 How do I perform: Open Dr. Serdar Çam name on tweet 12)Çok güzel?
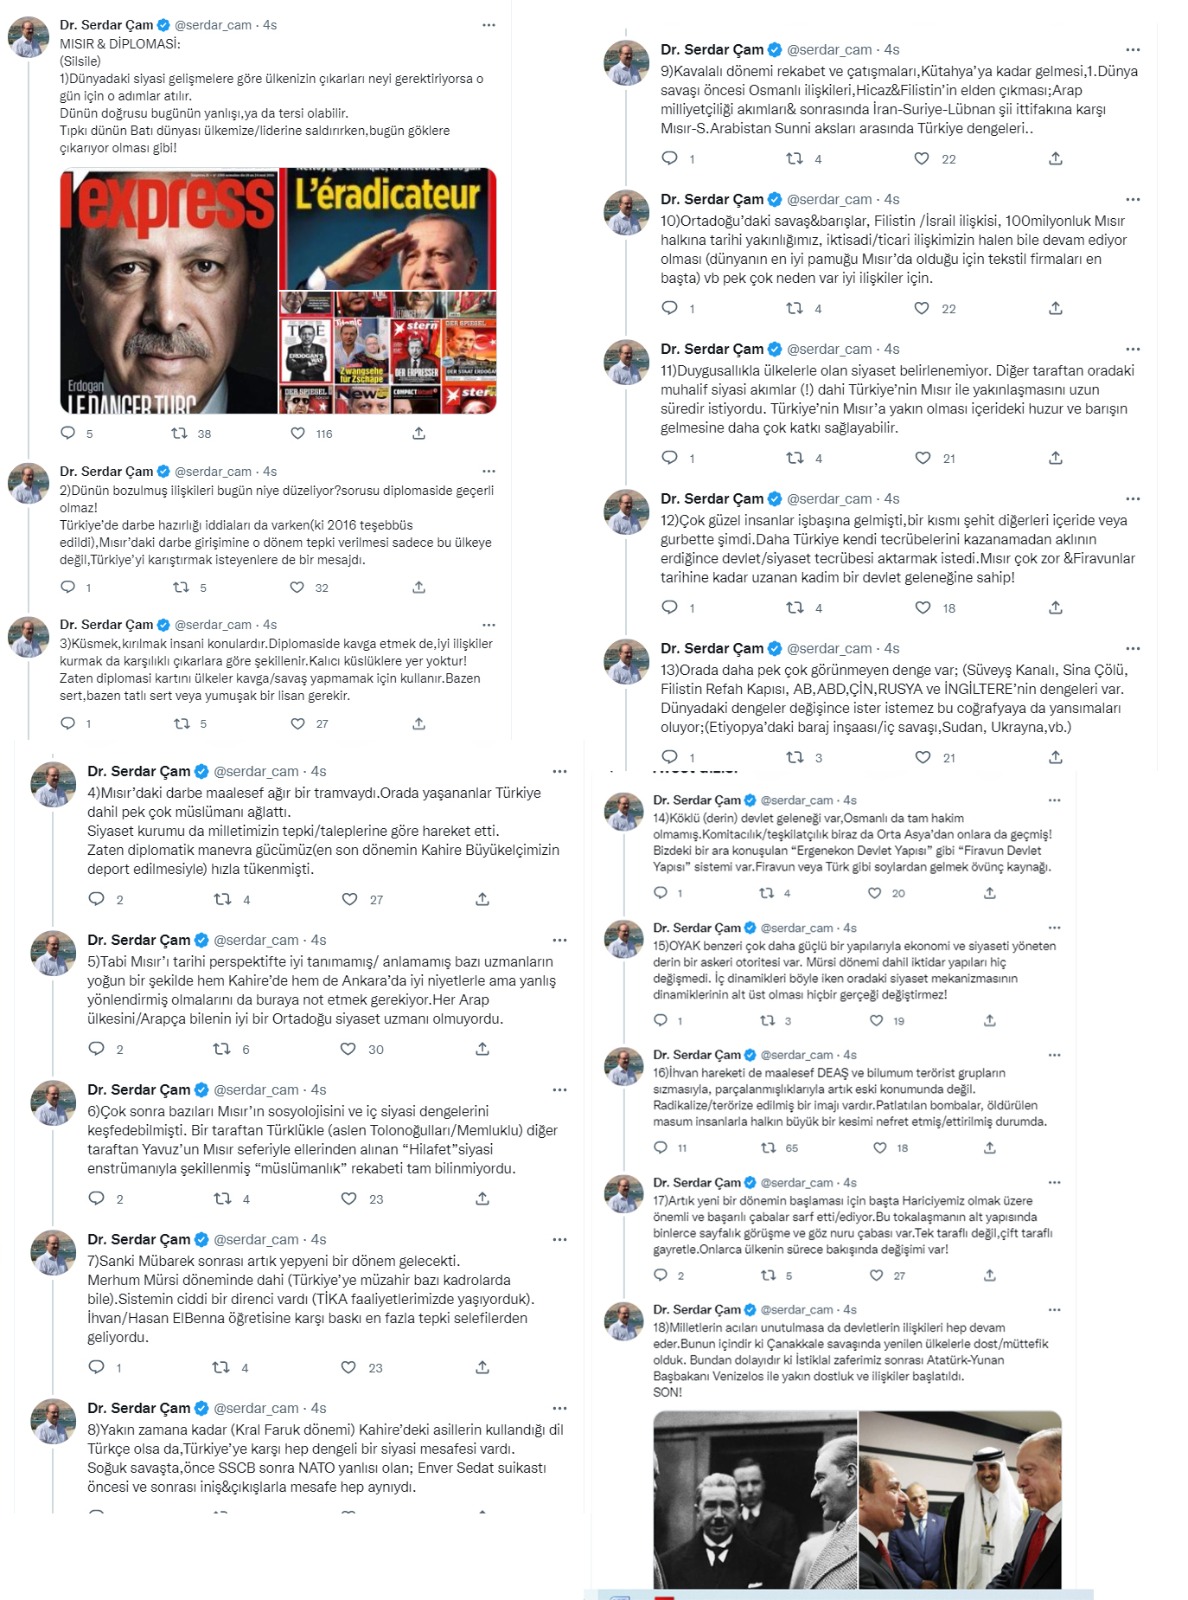coord(712,498)
